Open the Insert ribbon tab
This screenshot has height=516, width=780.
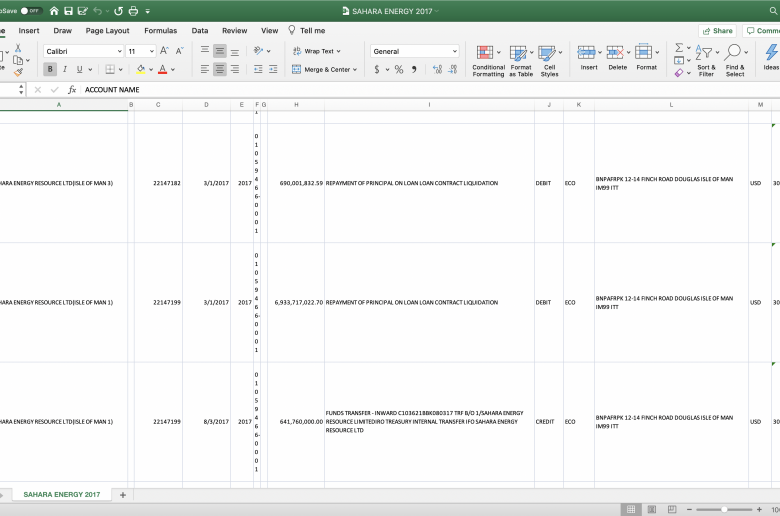[x=29, y=30]
